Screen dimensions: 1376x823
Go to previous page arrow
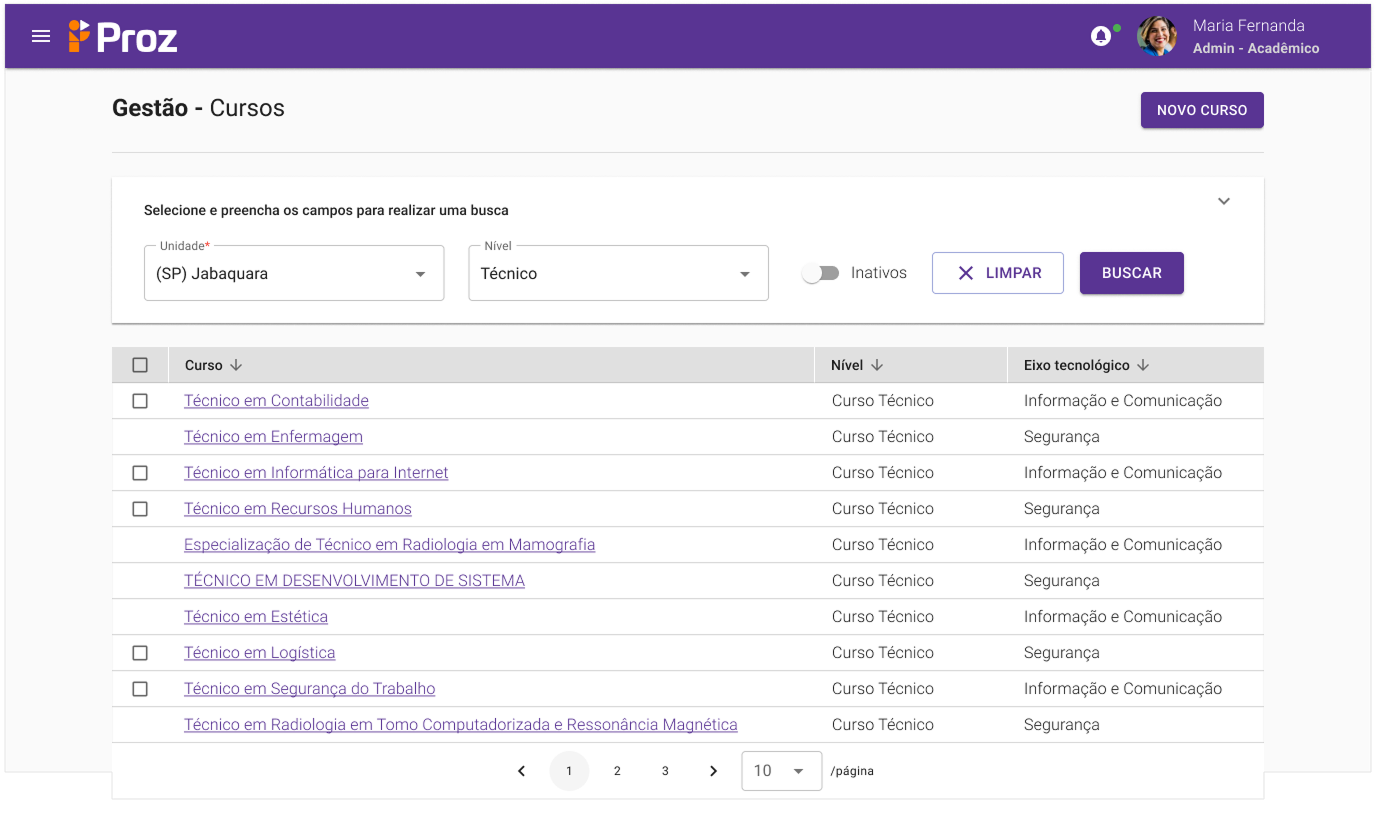point(521,771)
